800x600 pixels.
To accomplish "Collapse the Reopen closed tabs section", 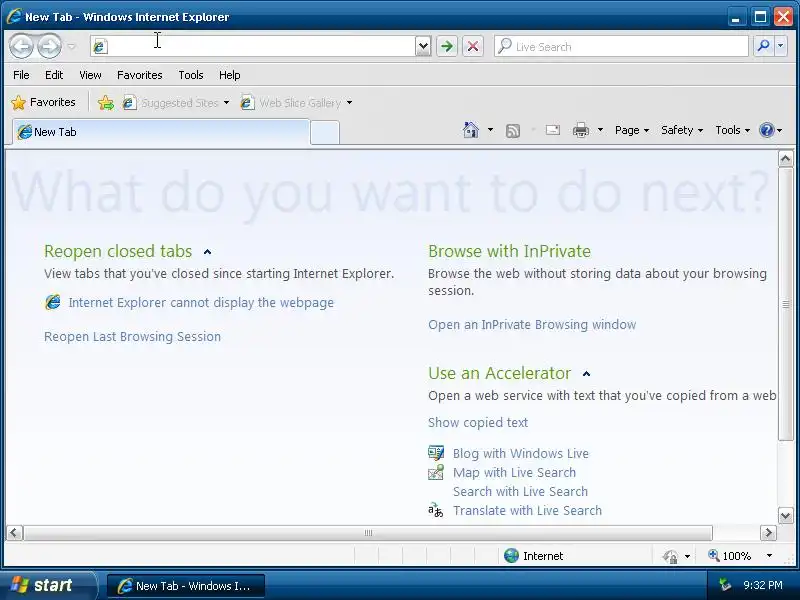I will [x=207, y=252].
